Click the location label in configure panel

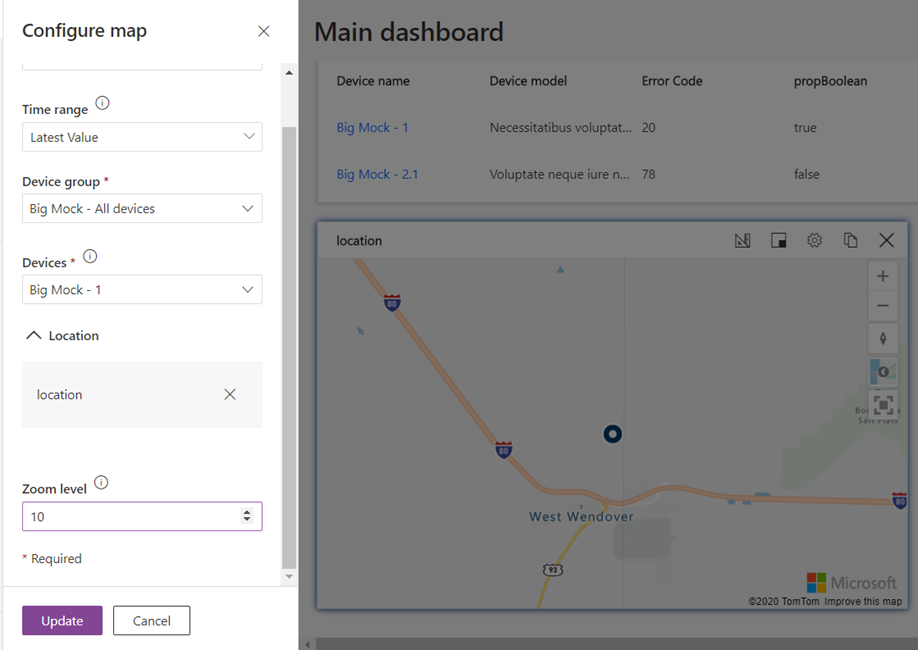59,395
